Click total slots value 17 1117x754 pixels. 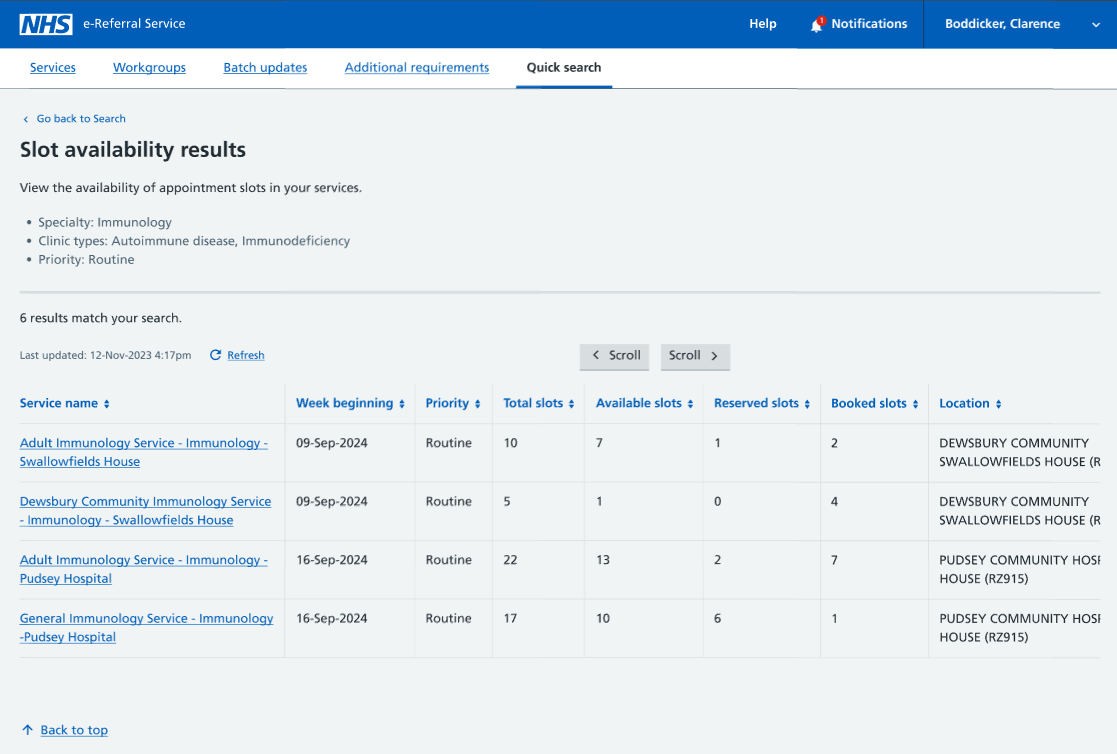pyautogui.click(x=510, y=619)
